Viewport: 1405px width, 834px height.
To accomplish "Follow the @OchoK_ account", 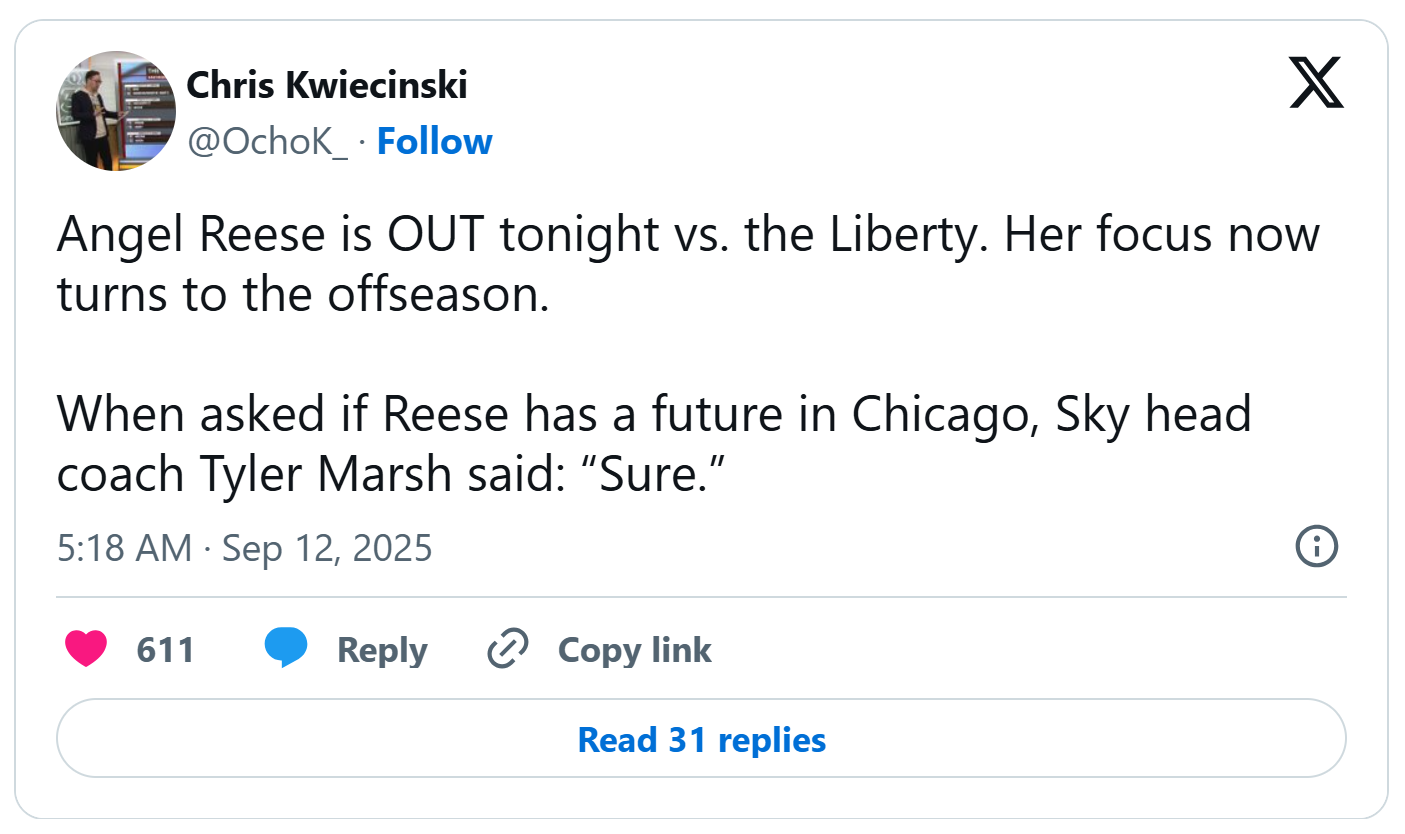I will [434, 142].
